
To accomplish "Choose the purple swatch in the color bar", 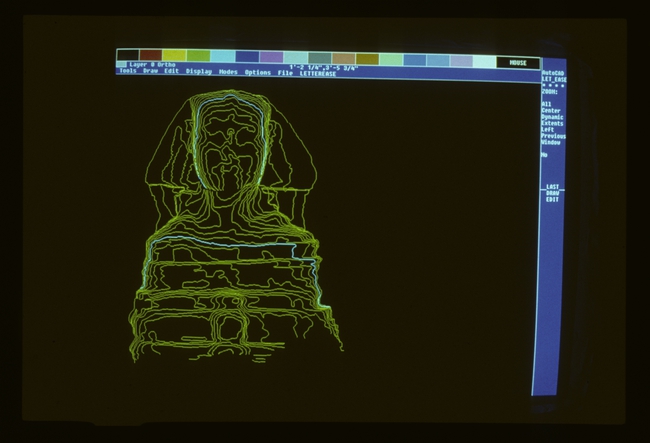I will (x=271, y=57).
